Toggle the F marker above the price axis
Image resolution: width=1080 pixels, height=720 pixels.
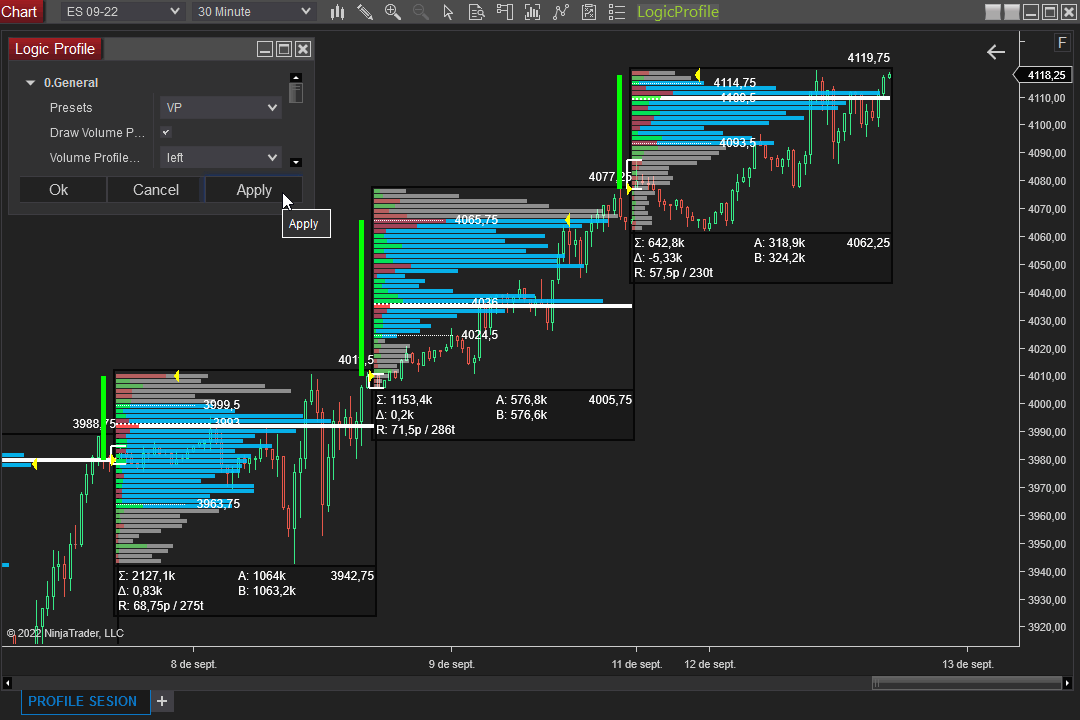(x=1062, y=43)
